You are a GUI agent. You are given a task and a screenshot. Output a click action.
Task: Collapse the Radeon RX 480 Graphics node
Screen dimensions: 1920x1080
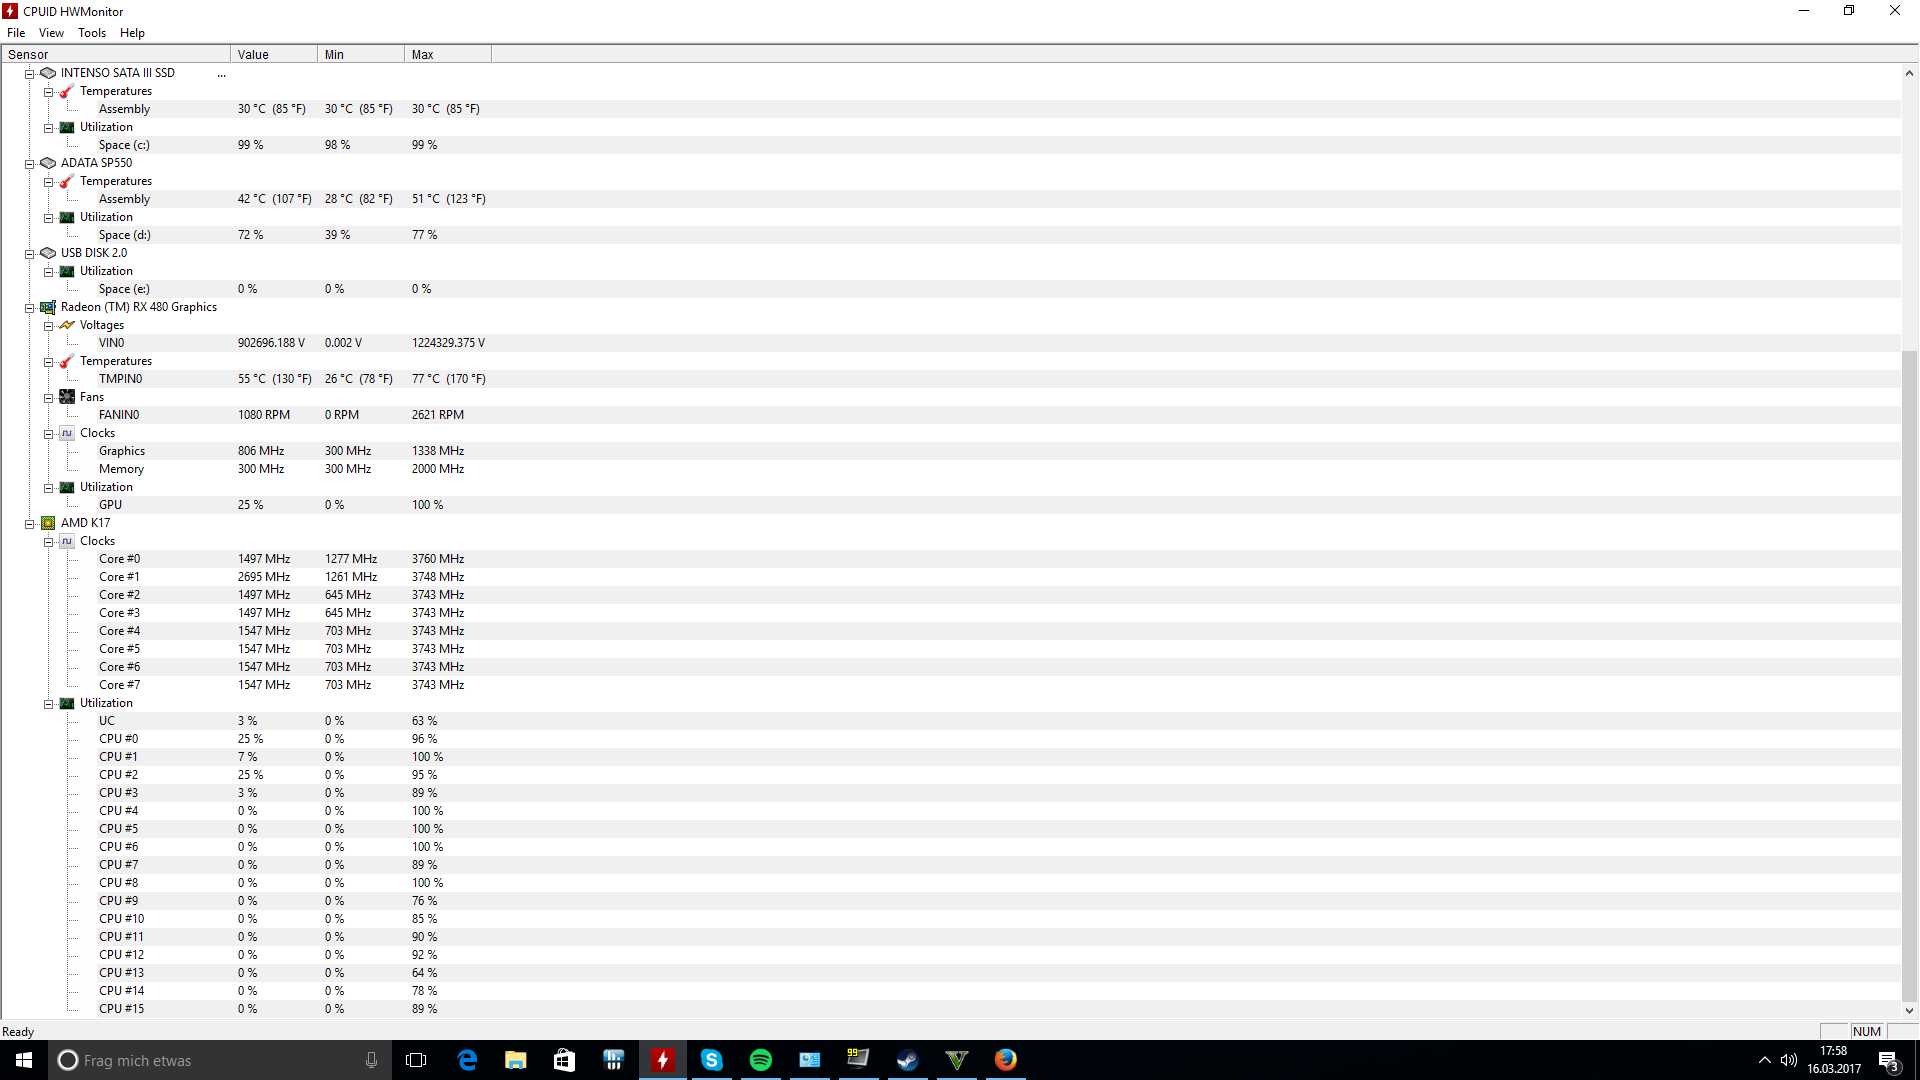click(x=30, y=308)
